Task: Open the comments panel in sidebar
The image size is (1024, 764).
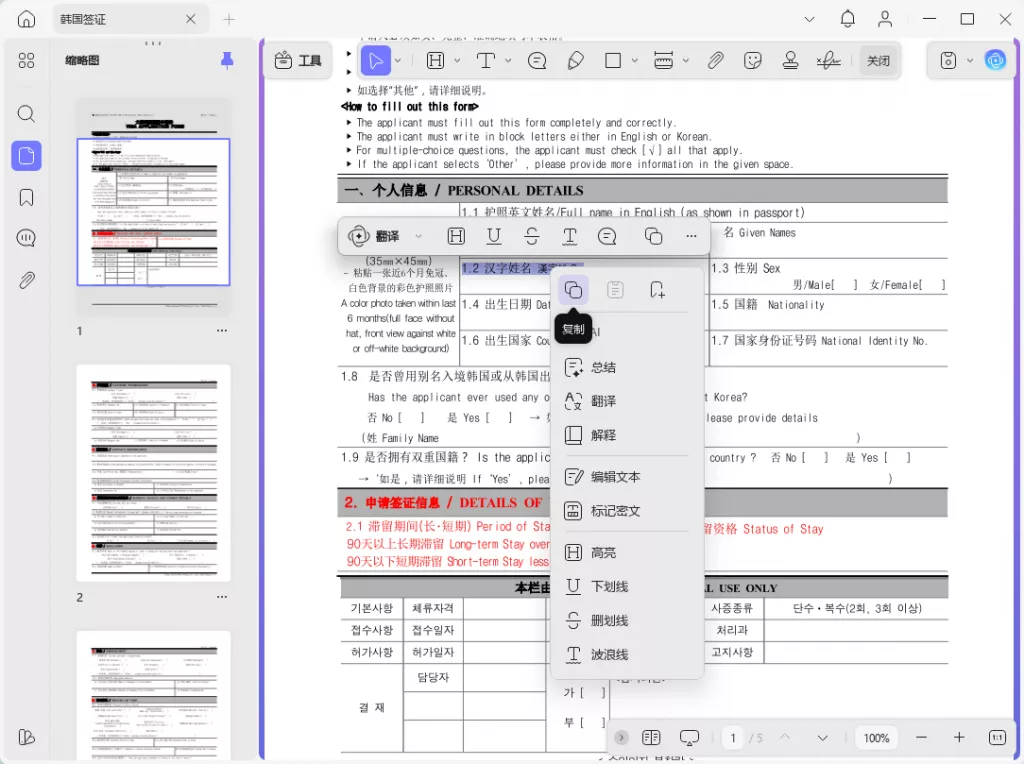Action: point(26,238)
